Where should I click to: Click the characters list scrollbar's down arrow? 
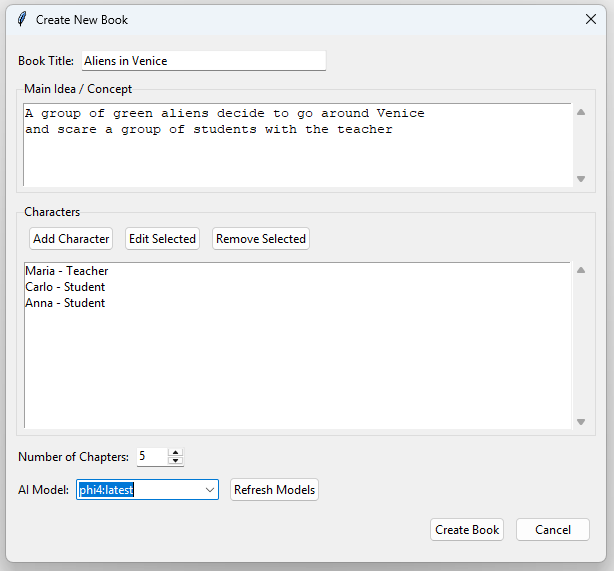coord(581,422)
